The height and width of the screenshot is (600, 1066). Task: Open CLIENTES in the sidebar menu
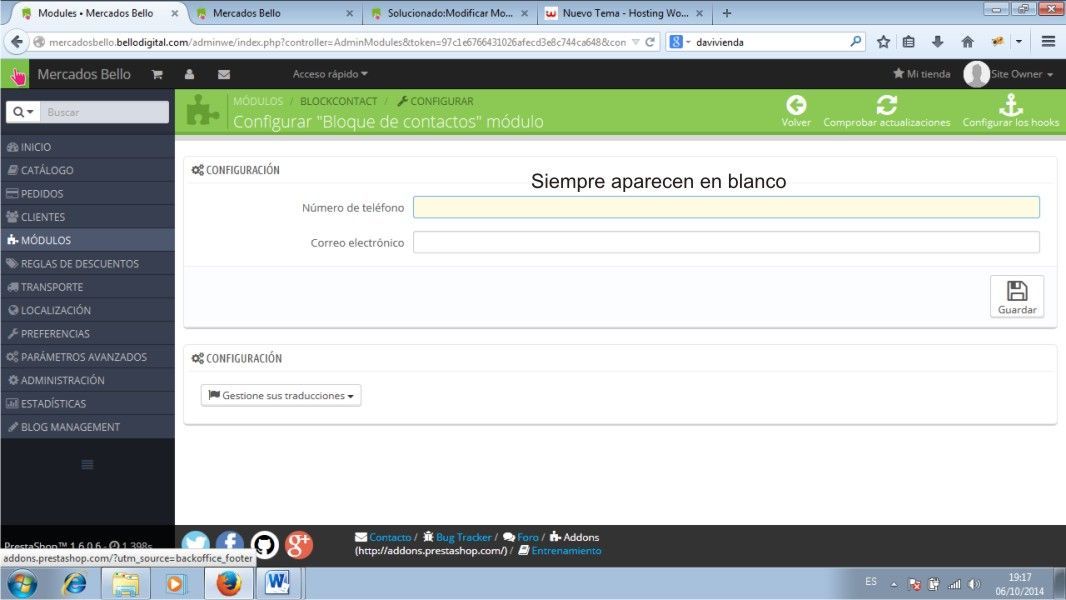pyautogui.click(x=87, y=217)
